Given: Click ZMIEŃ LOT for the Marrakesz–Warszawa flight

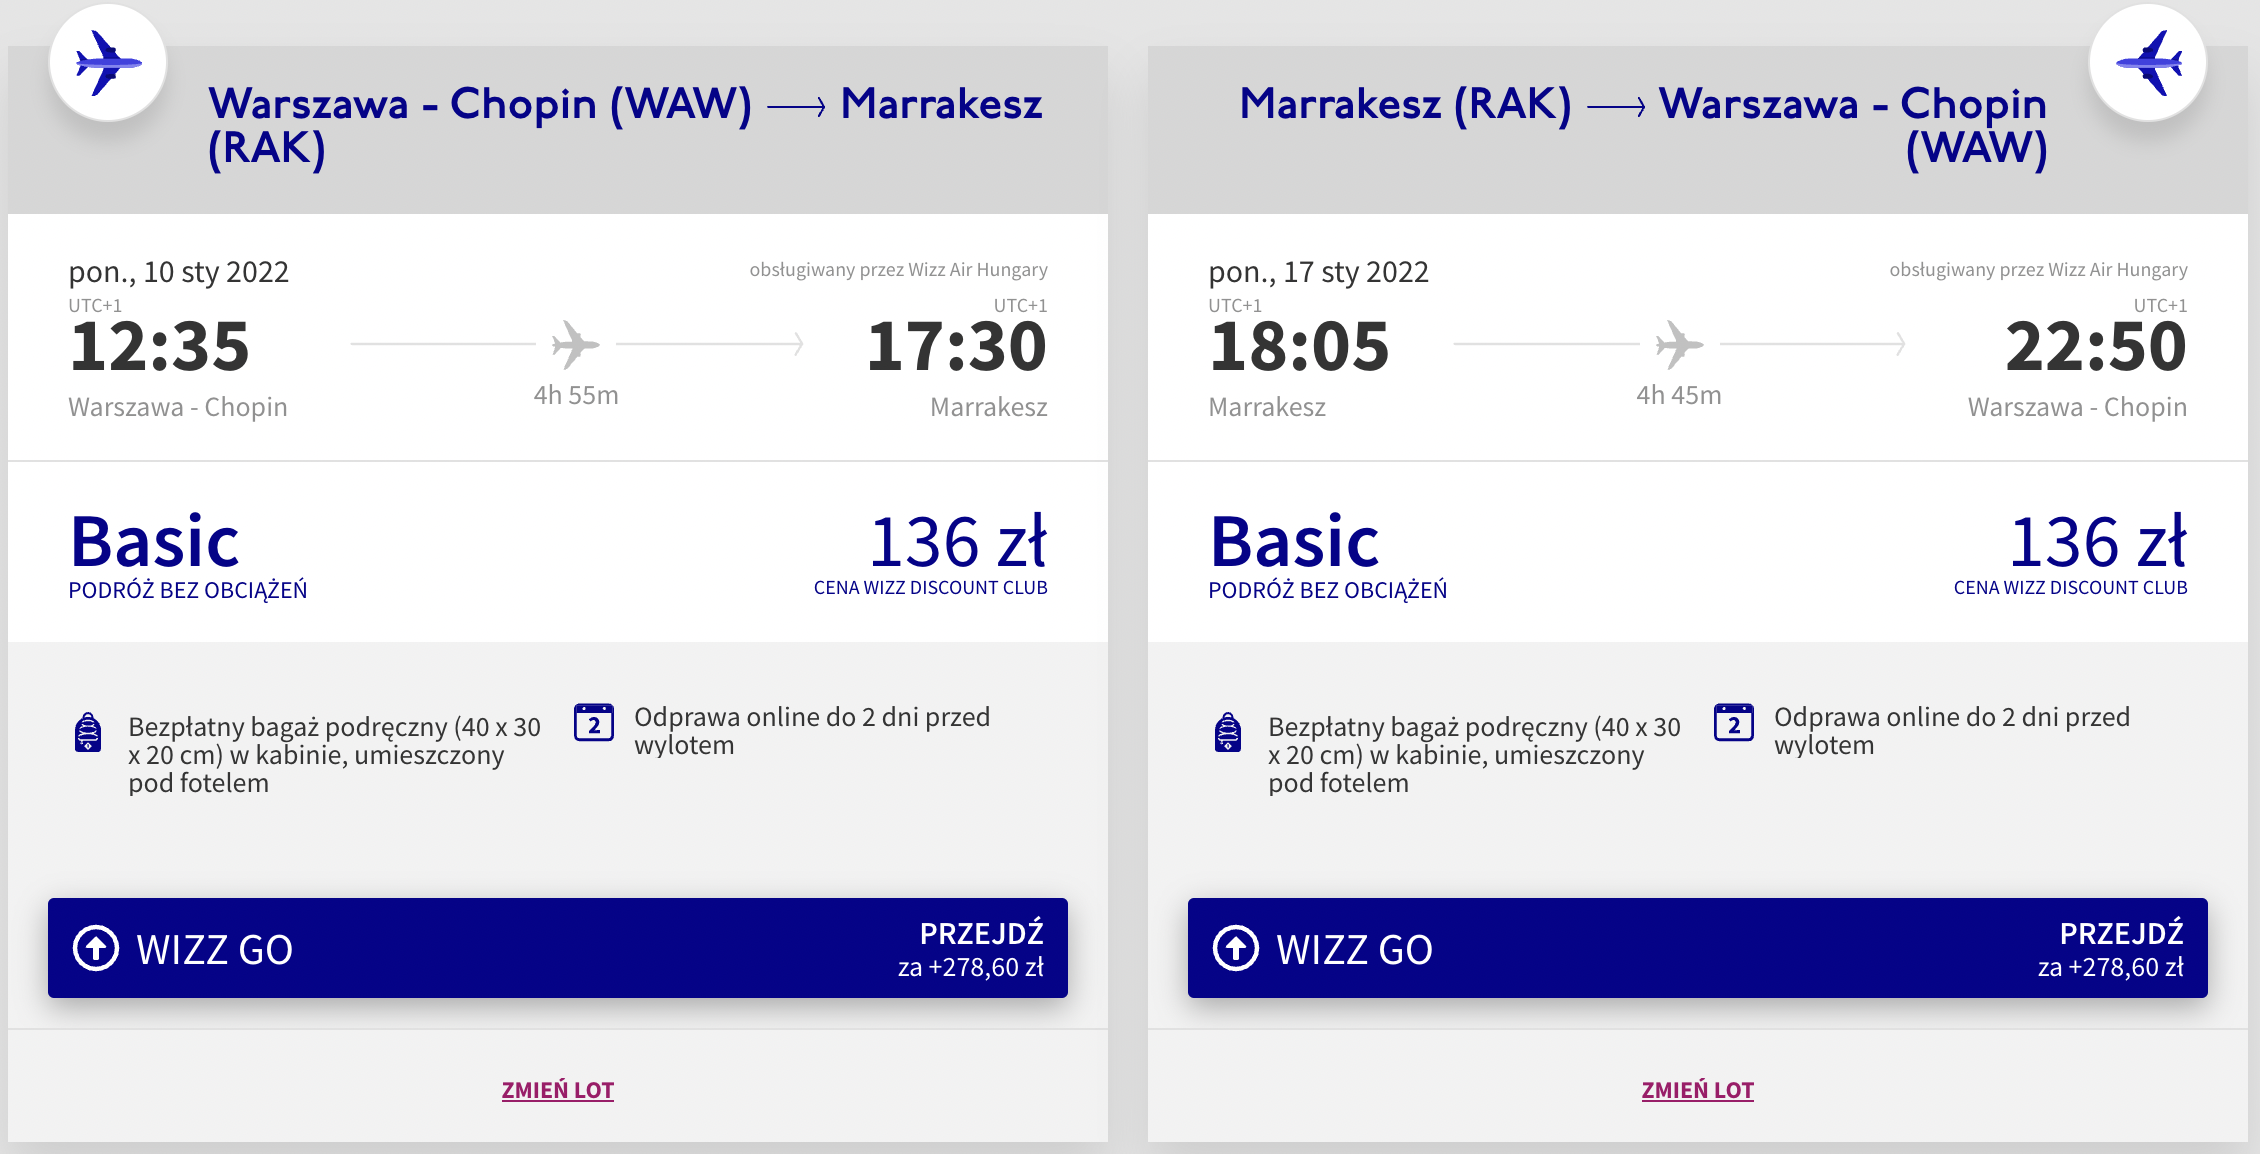Looking at the screenshot, I should coord(1698,1090).
